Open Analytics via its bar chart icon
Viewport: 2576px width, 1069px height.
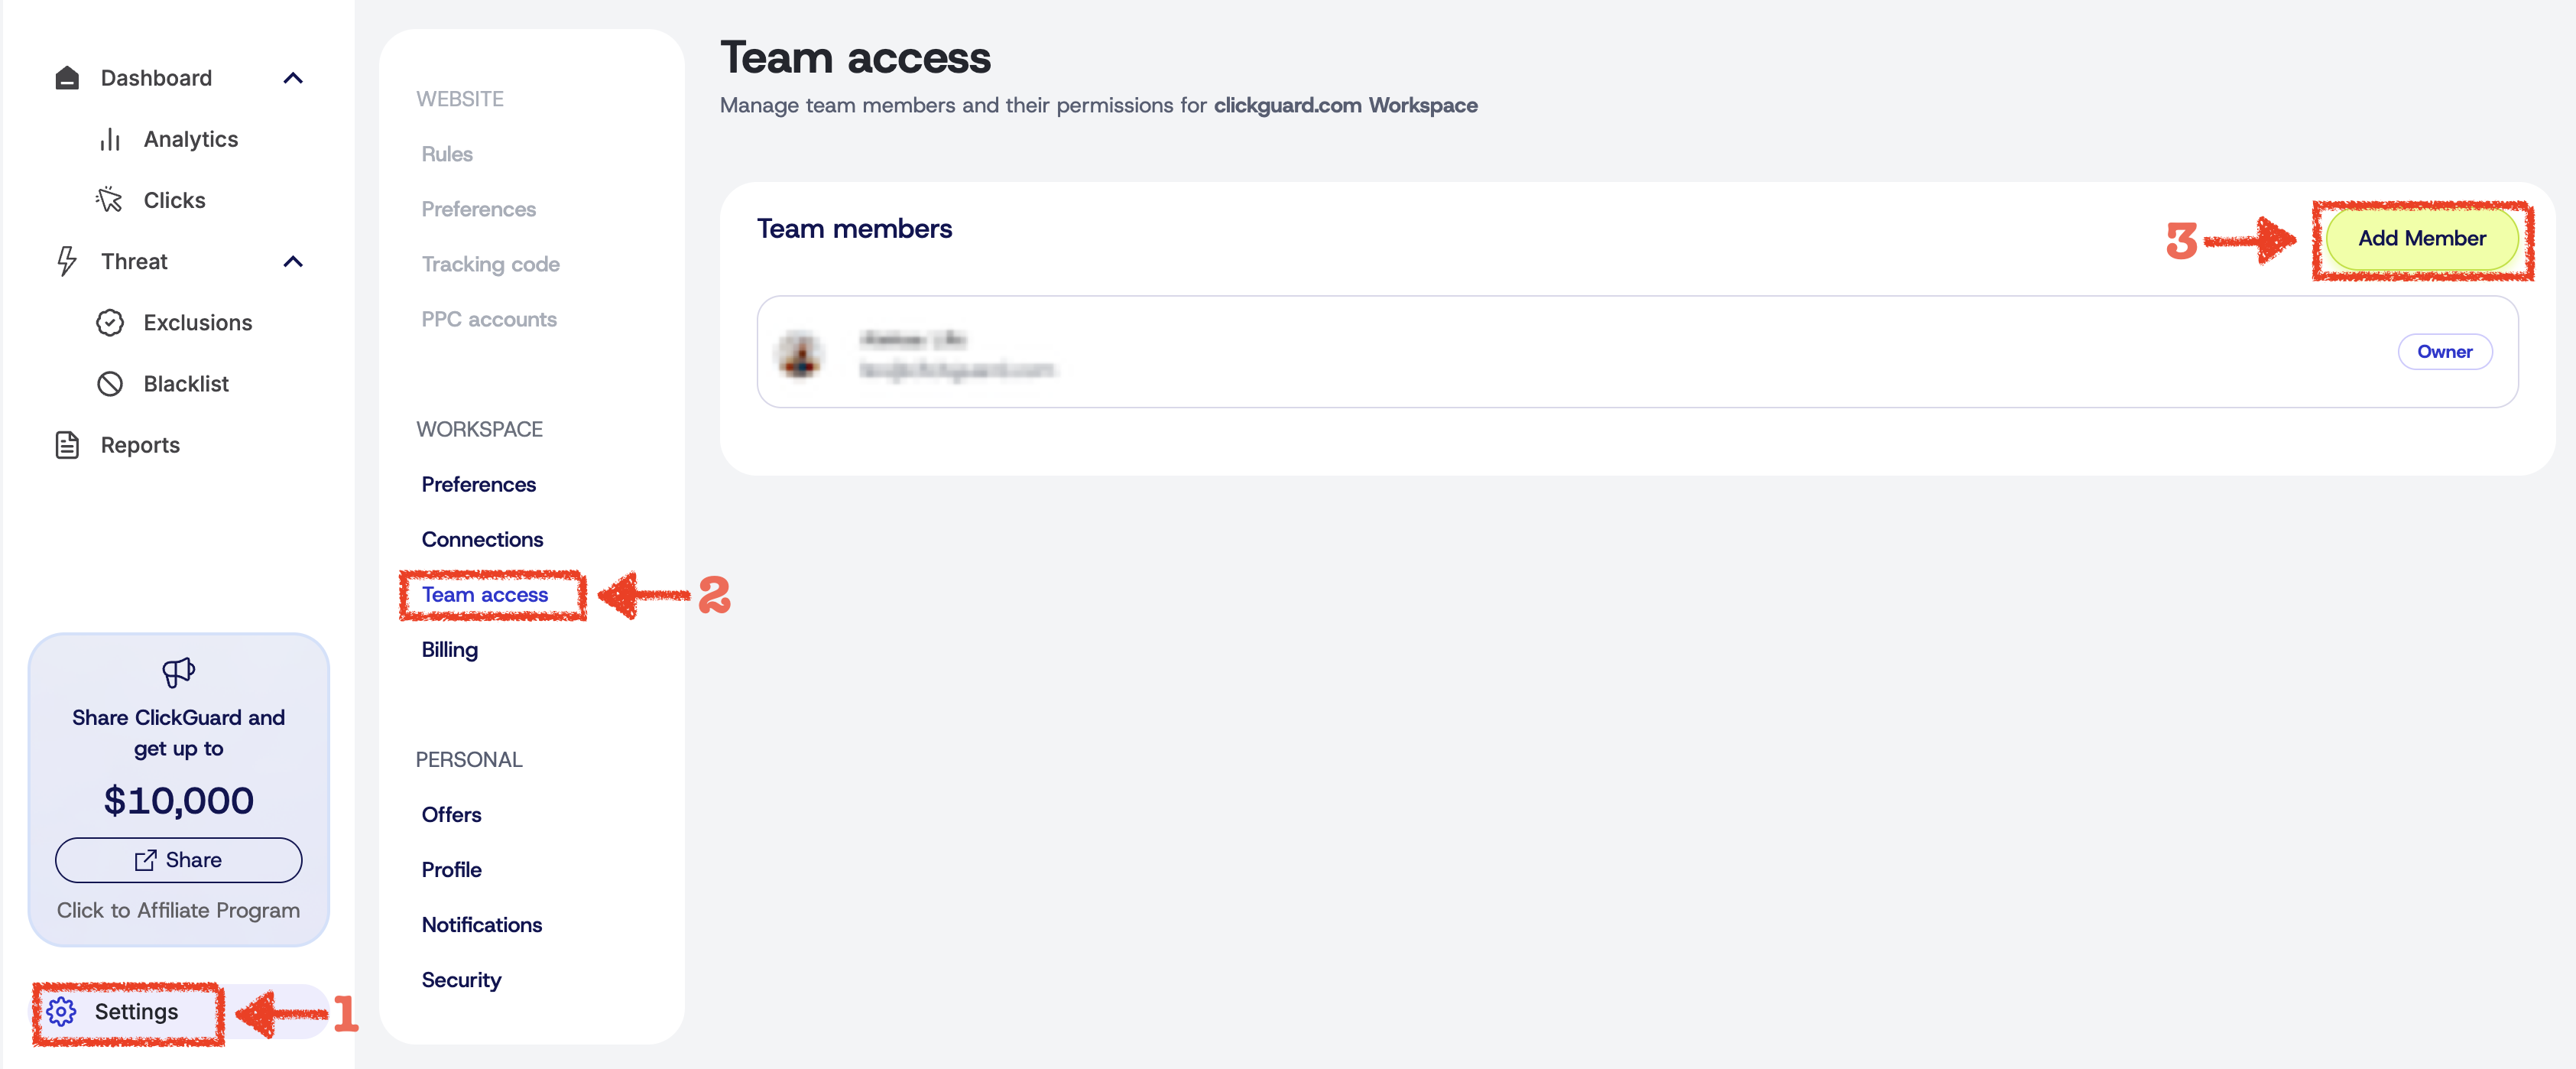[x=110, y=140]
